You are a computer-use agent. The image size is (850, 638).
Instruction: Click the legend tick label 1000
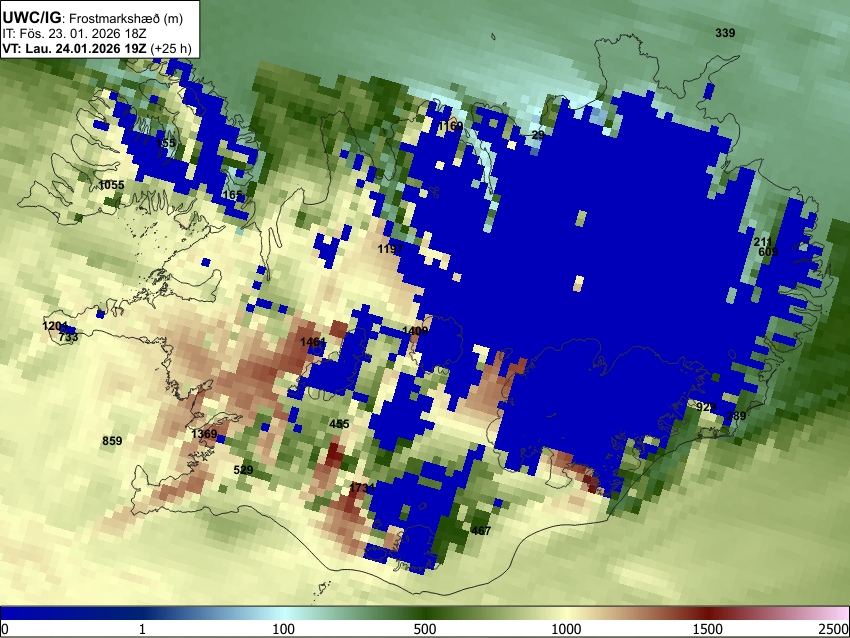566,629
